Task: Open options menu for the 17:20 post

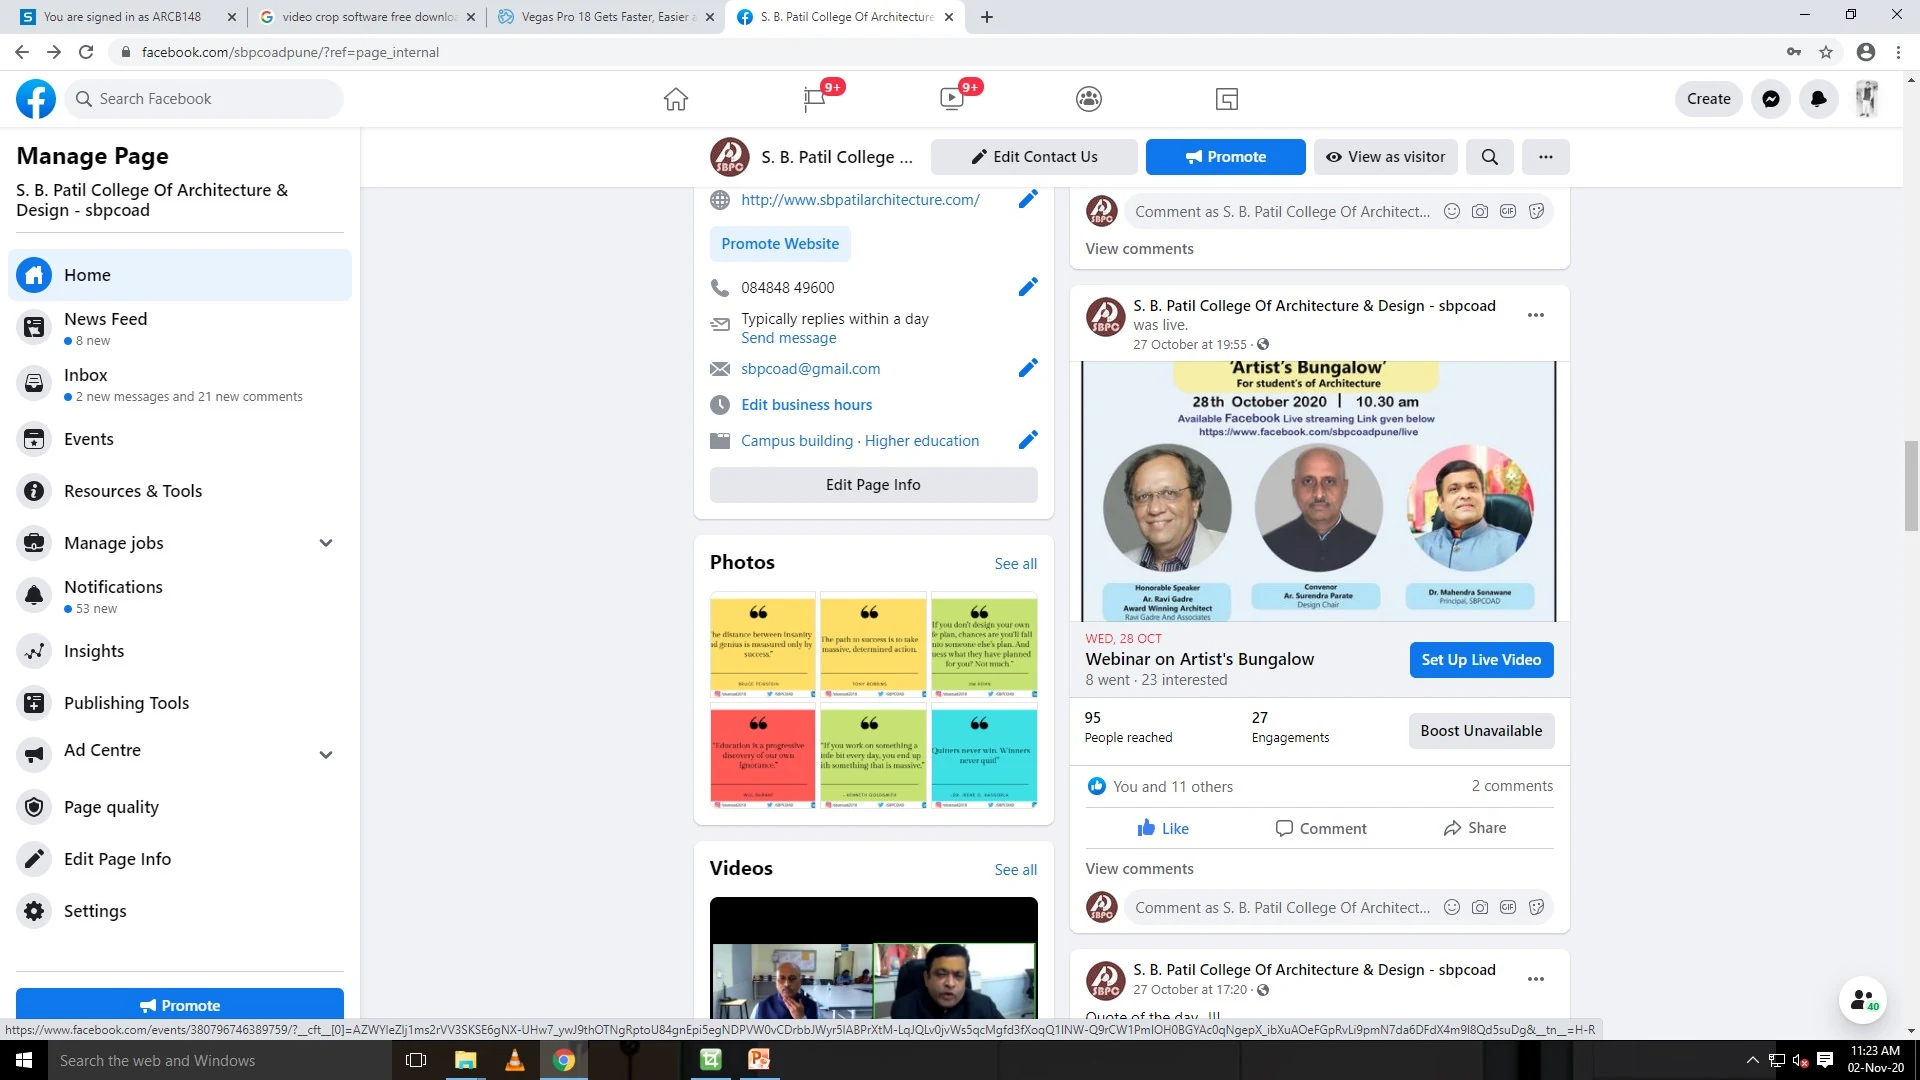Action: (1536, 980)
